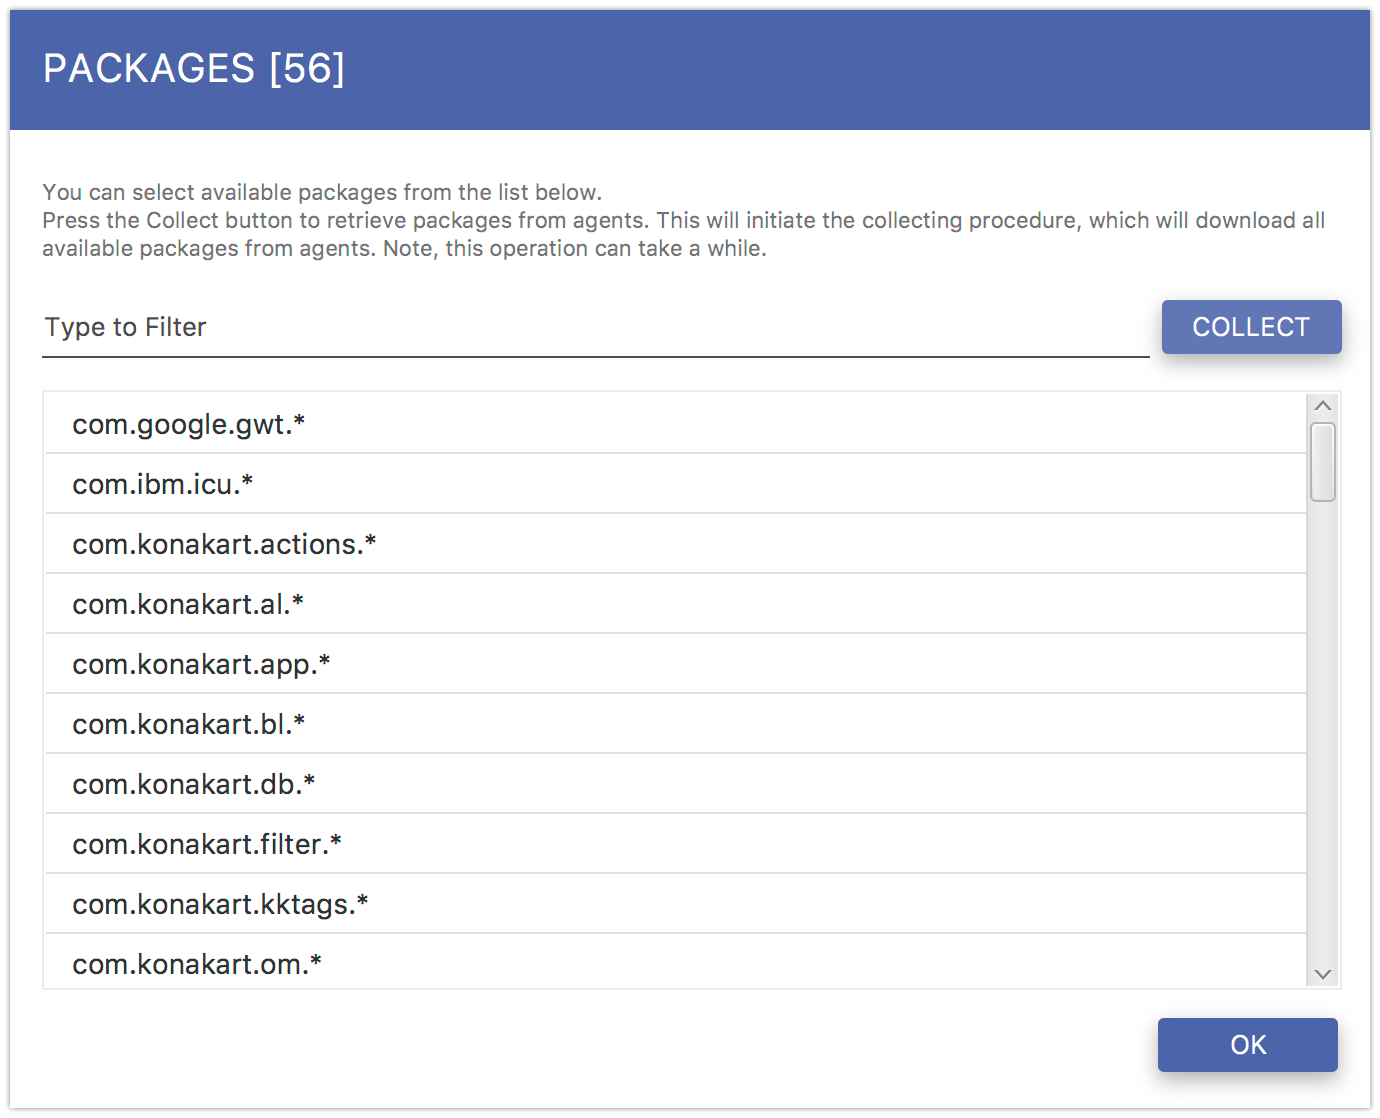Viewport: 1380px width, 1118px height.
Task: Choose com.konakart.om.* from list
Action: tap(676, 962)
